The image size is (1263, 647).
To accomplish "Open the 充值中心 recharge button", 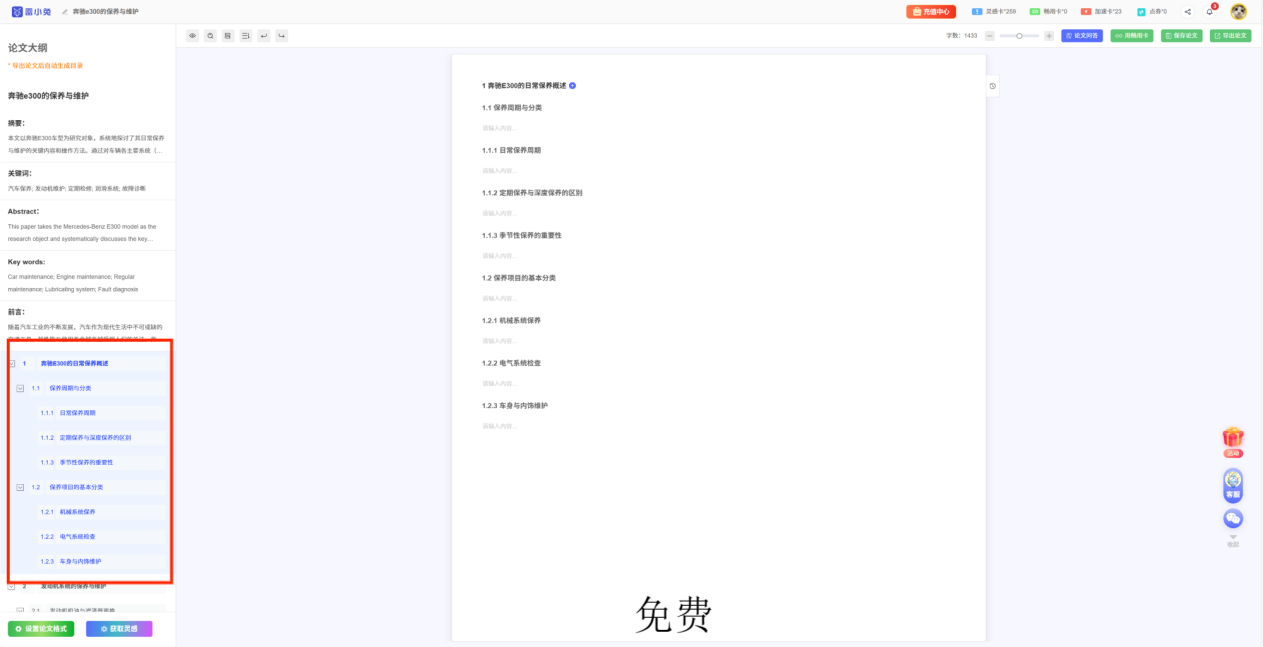I will [x=931, y=12].
